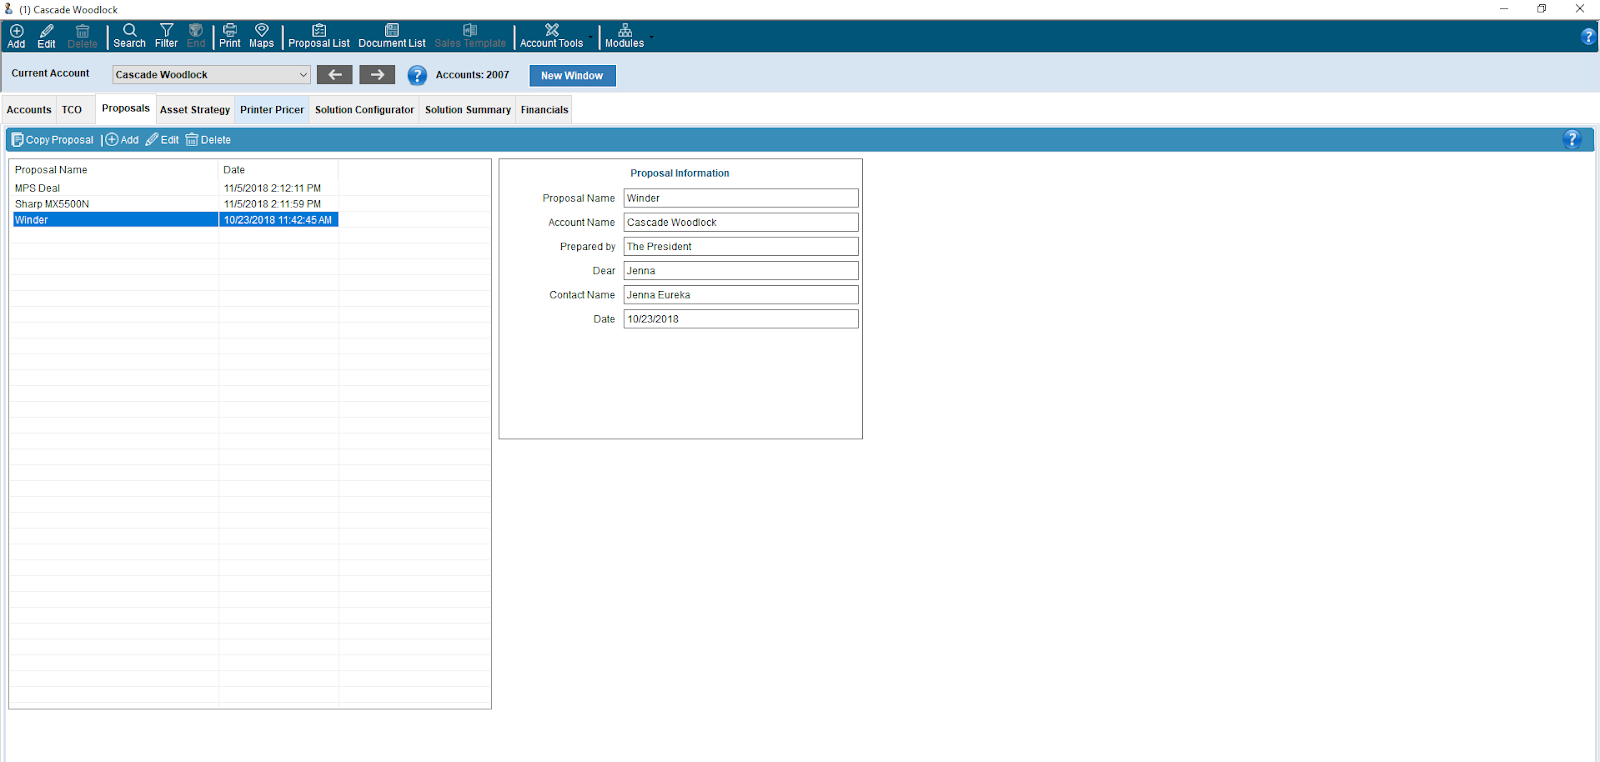Viewport: 1600px width, 762px height.
Task: Click date cell 11/5/2018 2:11:59 PM
Action: pyautogui.click(x=278, y=204)
